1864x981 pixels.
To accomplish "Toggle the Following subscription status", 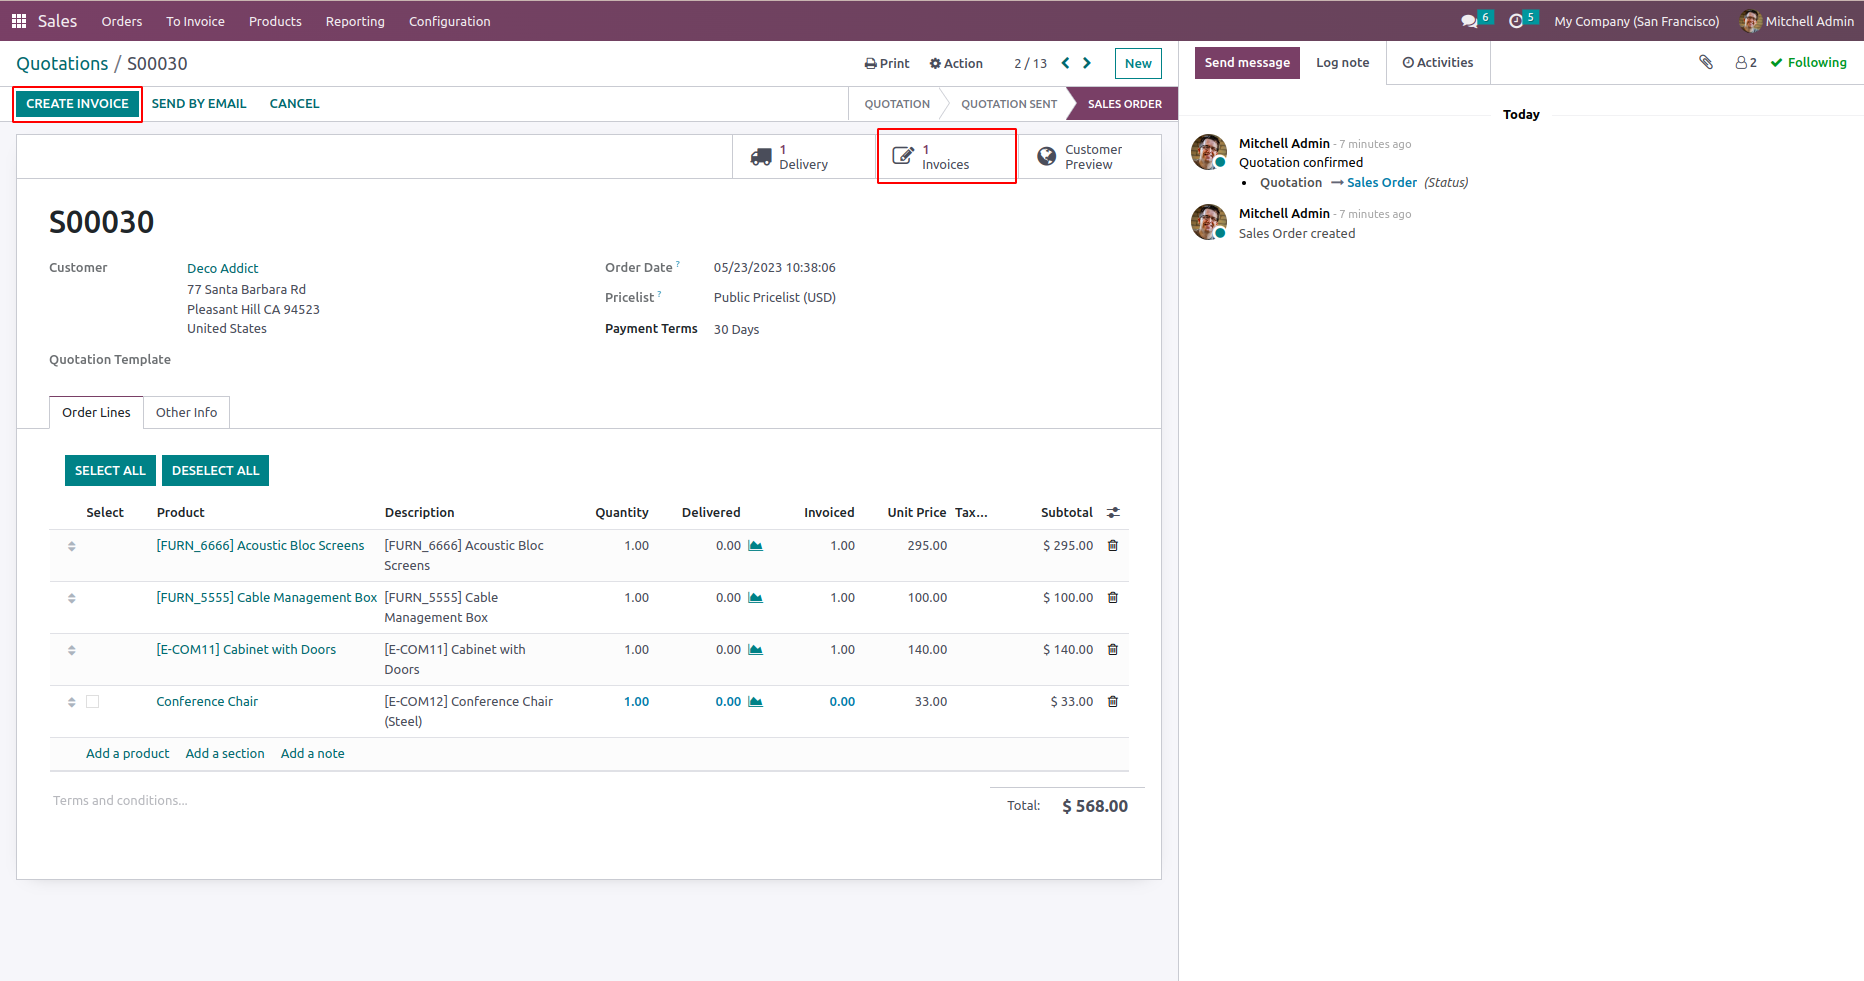I will point(1808,62).
